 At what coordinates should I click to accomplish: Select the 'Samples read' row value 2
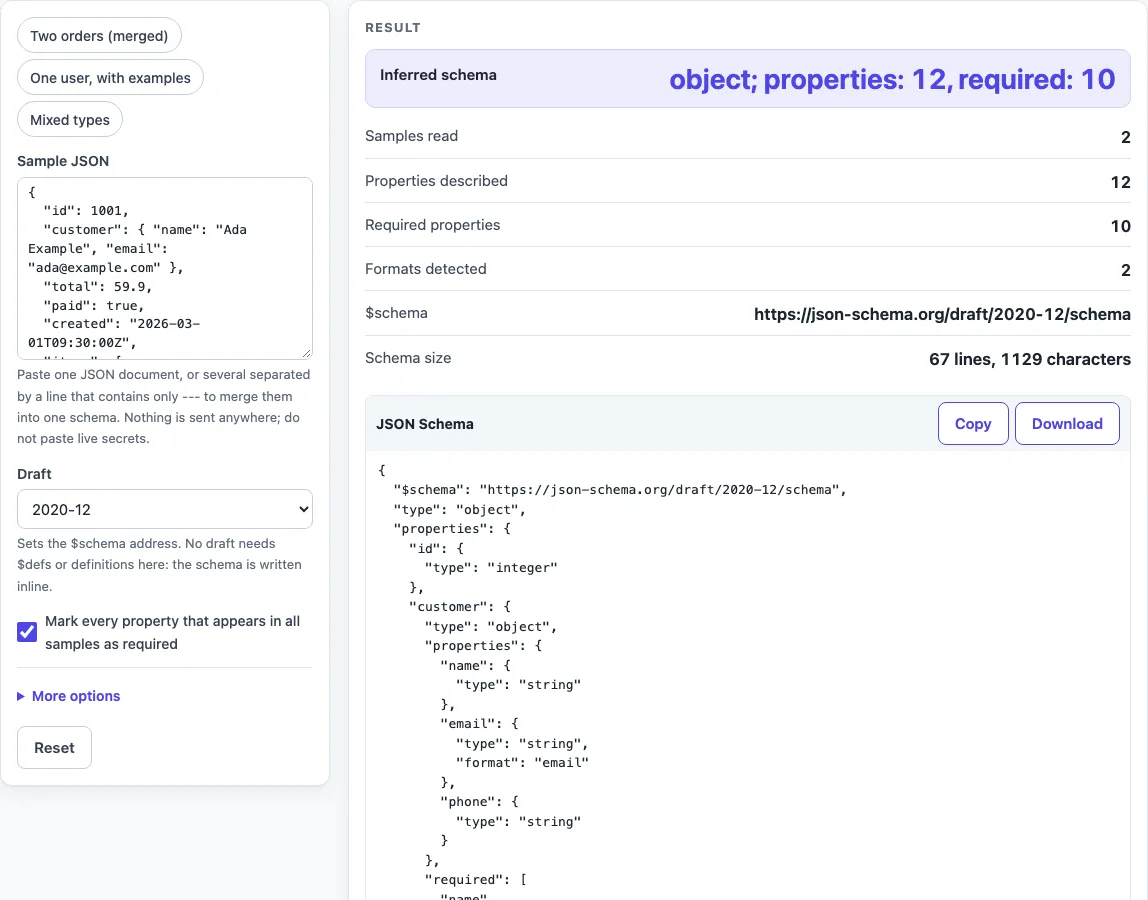[1125, 137]
